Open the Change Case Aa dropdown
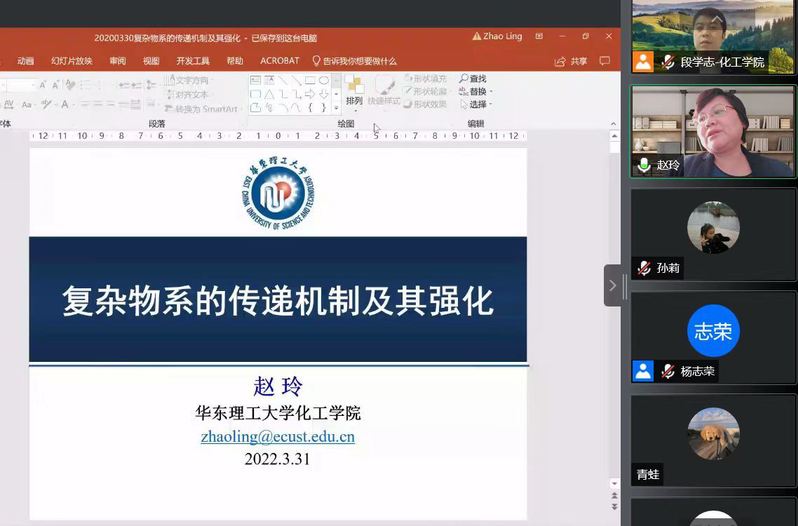This screenshot has height=526, width=798. pyautogui.click(x=27, y=104)
